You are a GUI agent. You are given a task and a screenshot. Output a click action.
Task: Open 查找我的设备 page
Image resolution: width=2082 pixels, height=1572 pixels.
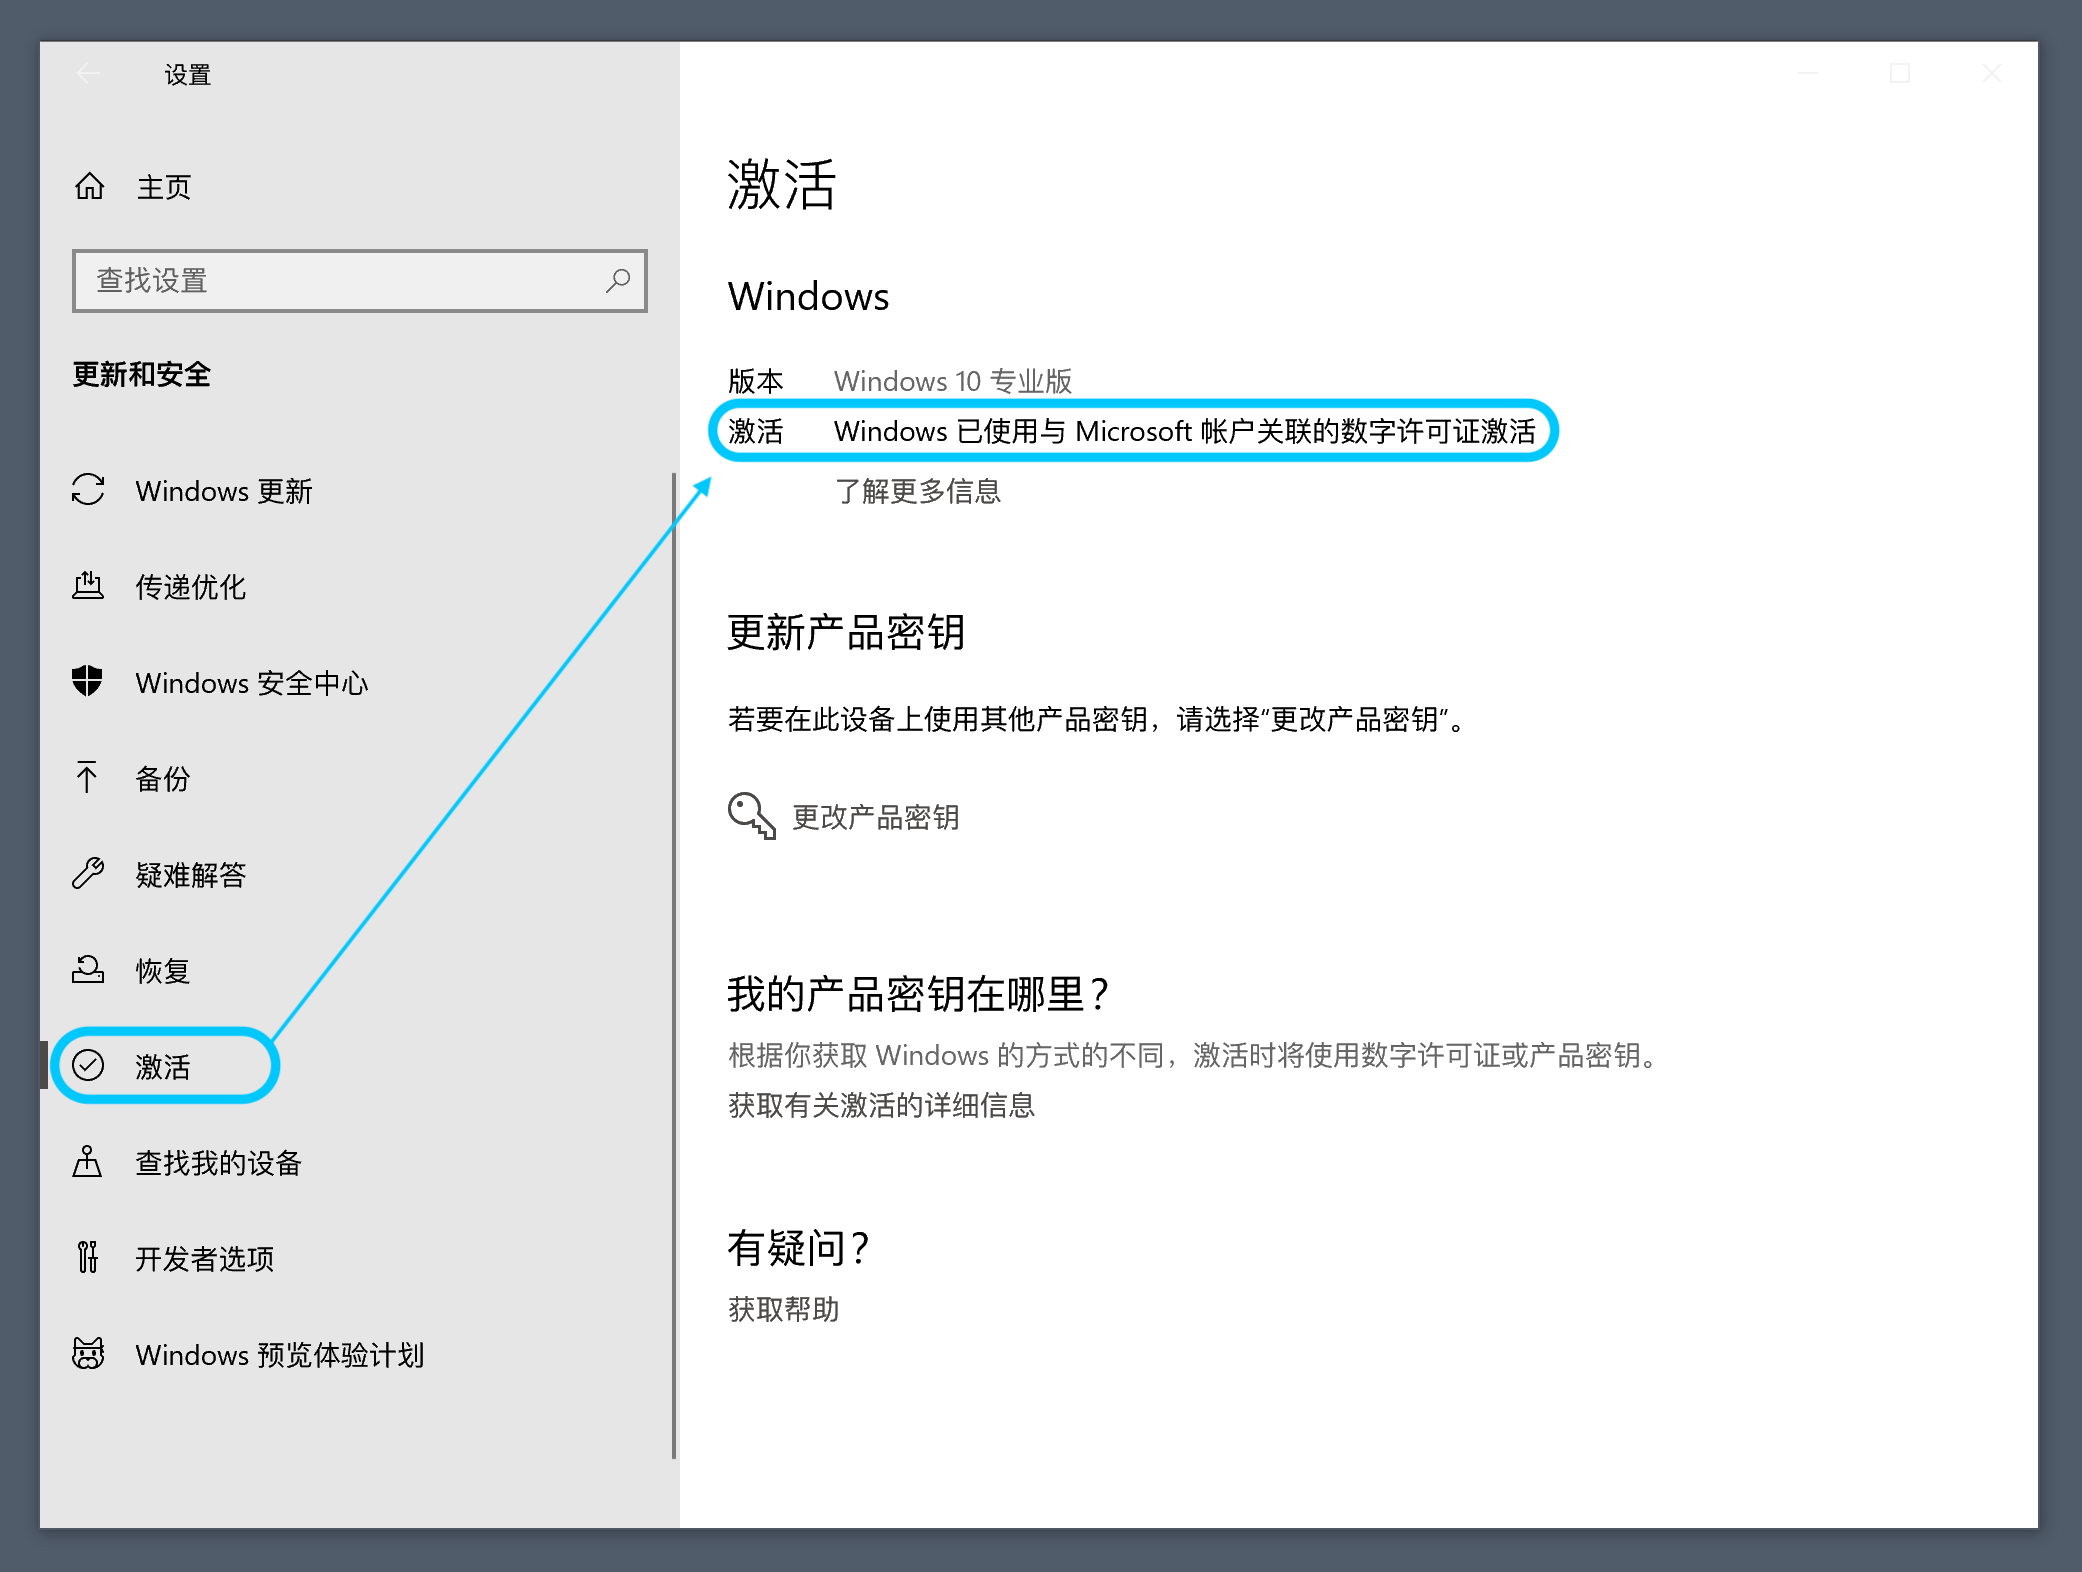coord(218,1163)
